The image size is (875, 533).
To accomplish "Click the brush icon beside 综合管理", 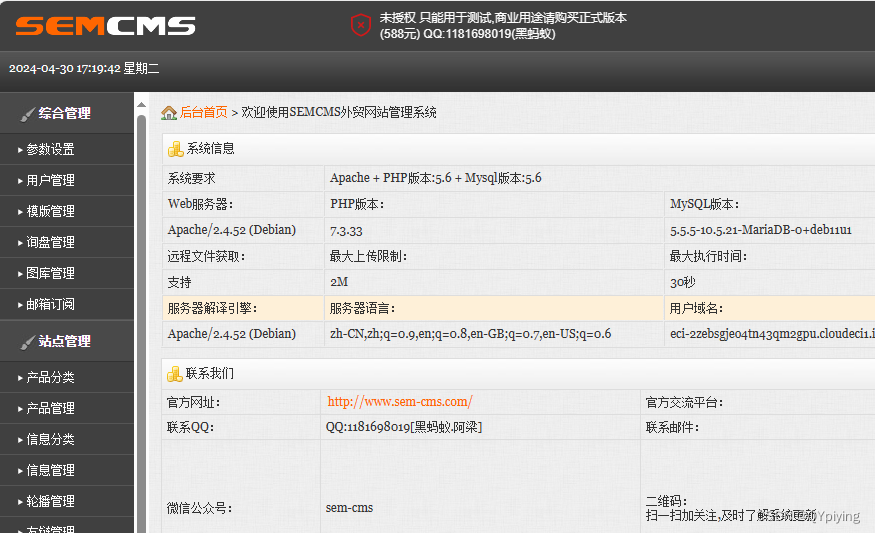I will 27,114.
